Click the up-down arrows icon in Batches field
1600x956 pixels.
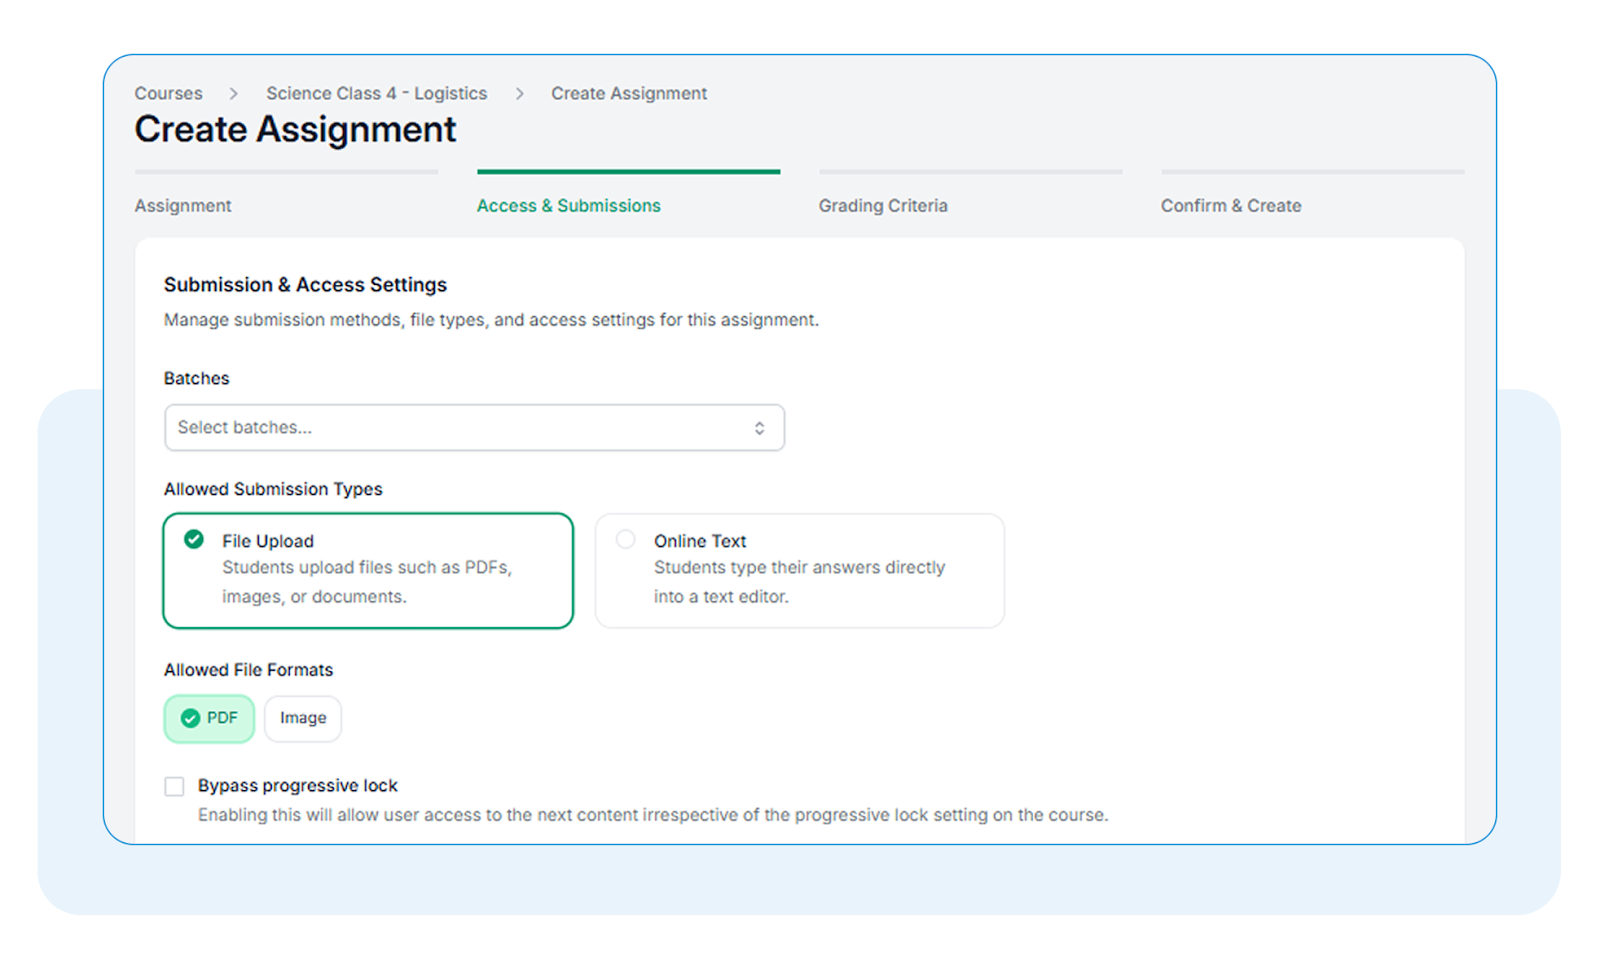click(759, 428)
